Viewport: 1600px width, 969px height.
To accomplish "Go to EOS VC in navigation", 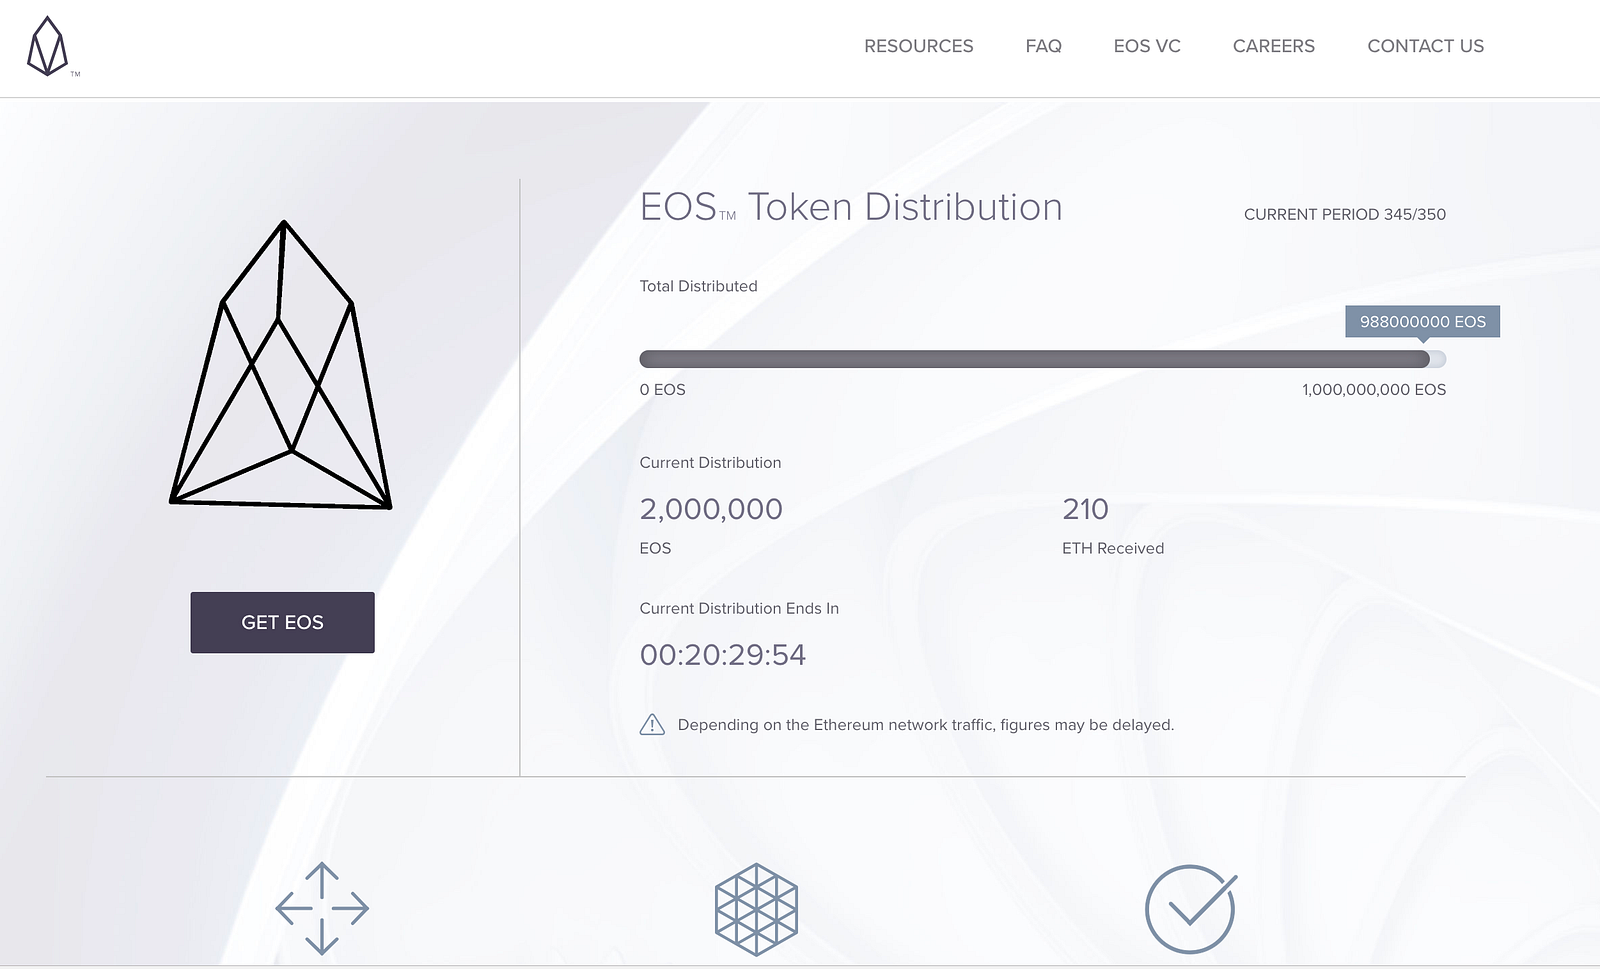I will tap(1147, 46).
